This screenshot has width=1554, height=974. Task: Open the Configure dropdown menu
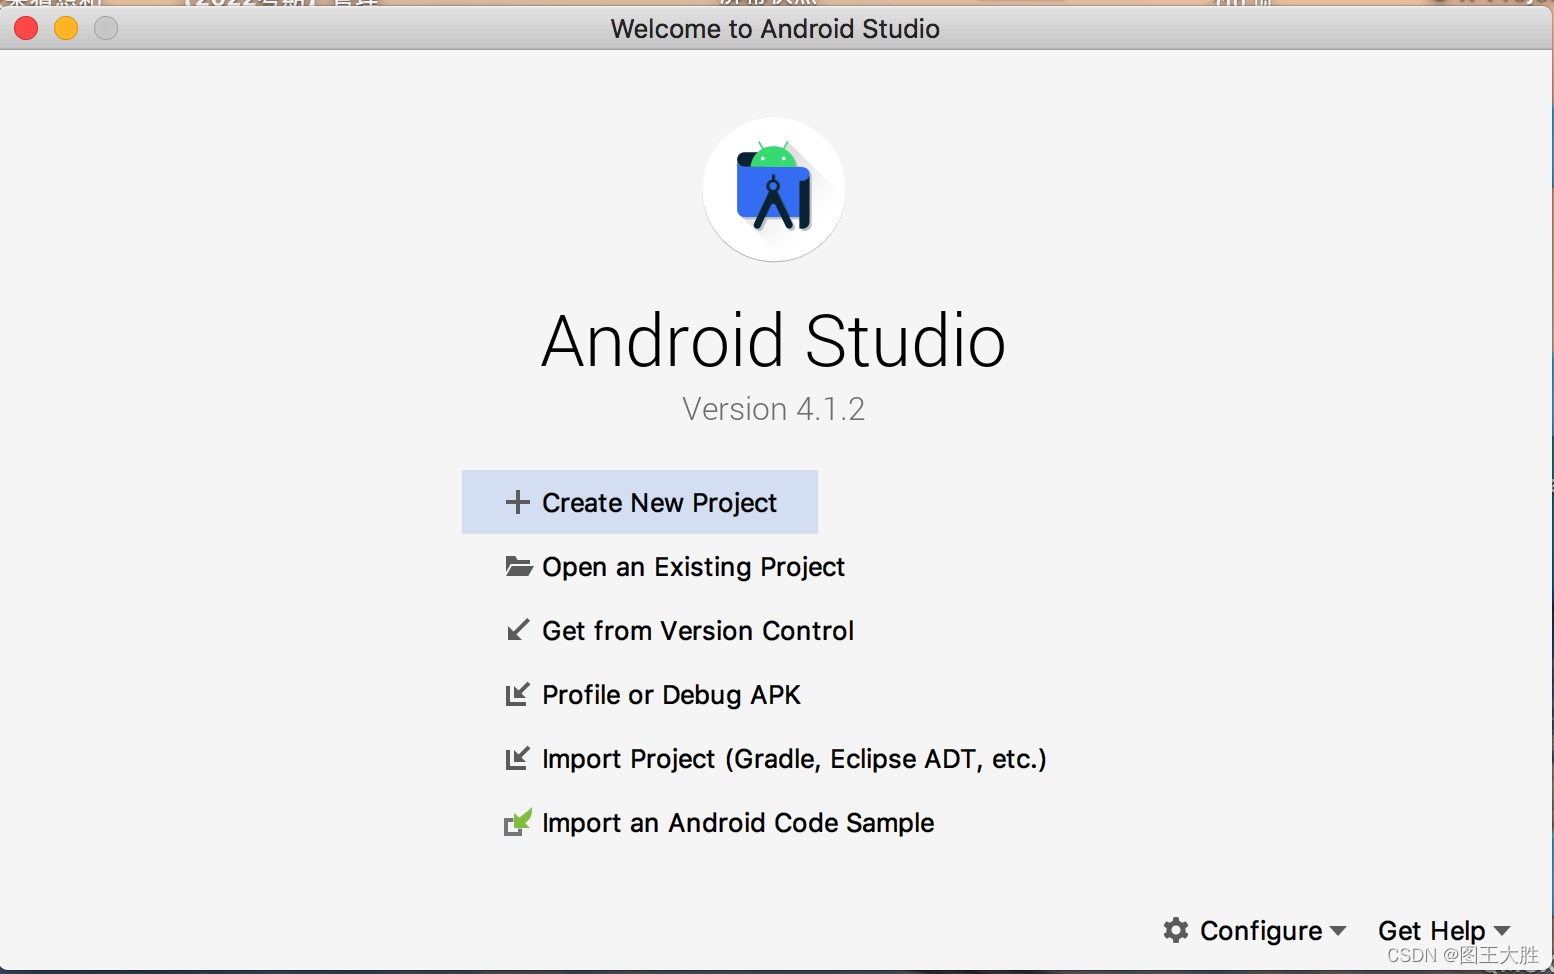tap(1255, 930)
